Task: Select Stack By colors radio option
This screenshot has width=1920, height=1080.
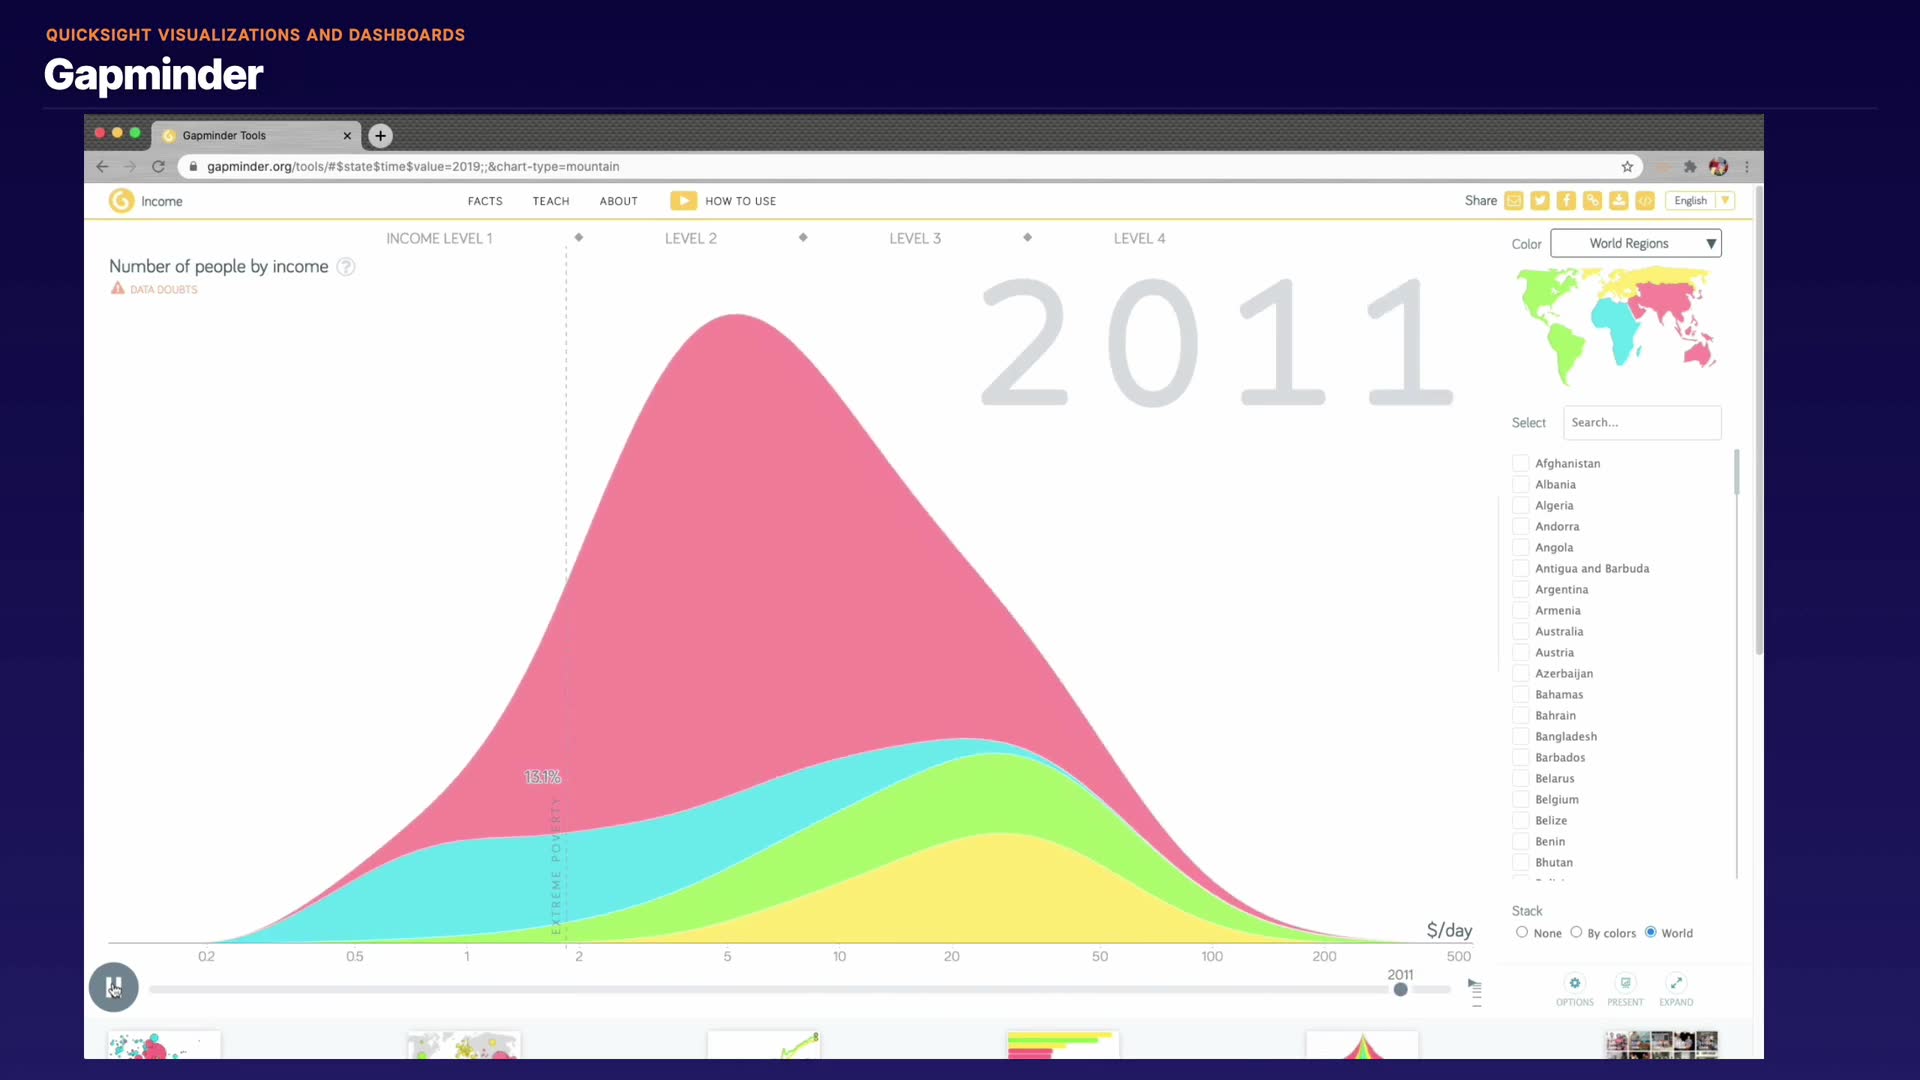Action: click(1576, 932)
